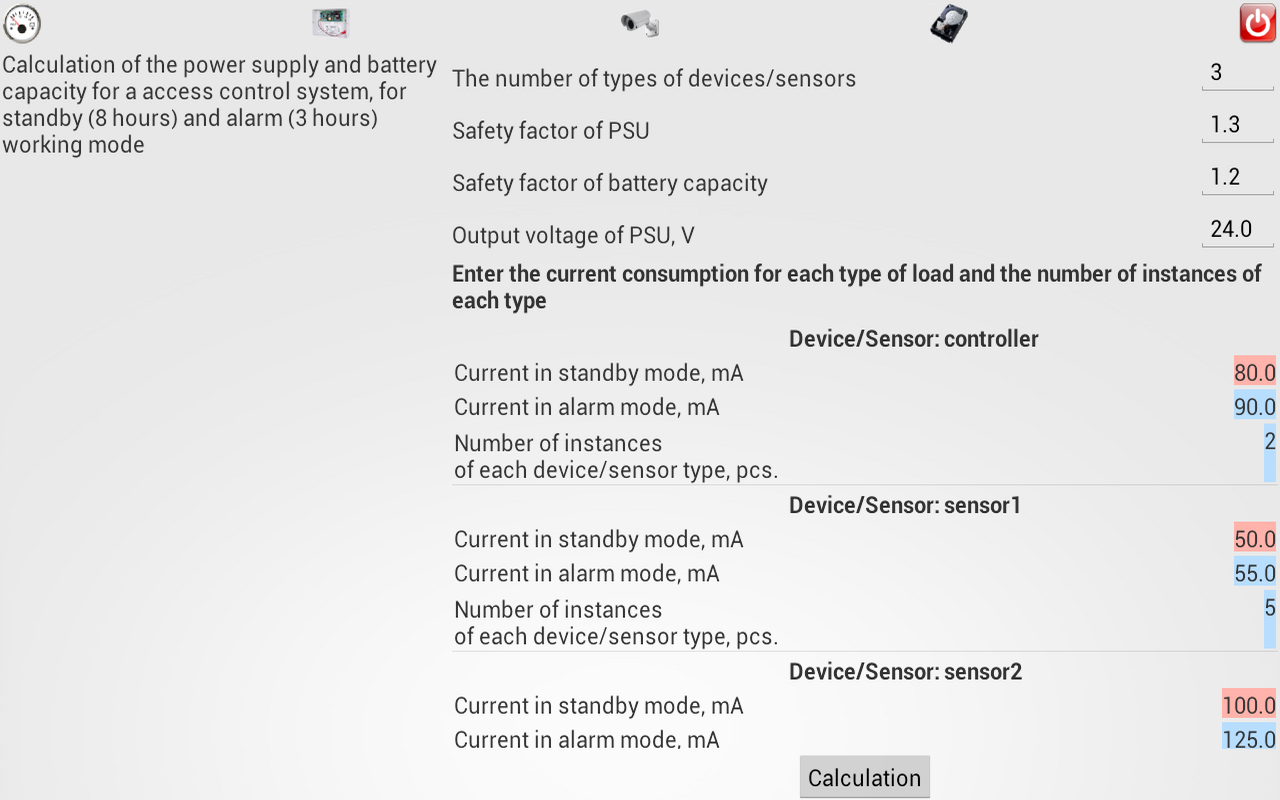Click the Calculation button
Screen dimensions: 1280x800
[864, 777]
